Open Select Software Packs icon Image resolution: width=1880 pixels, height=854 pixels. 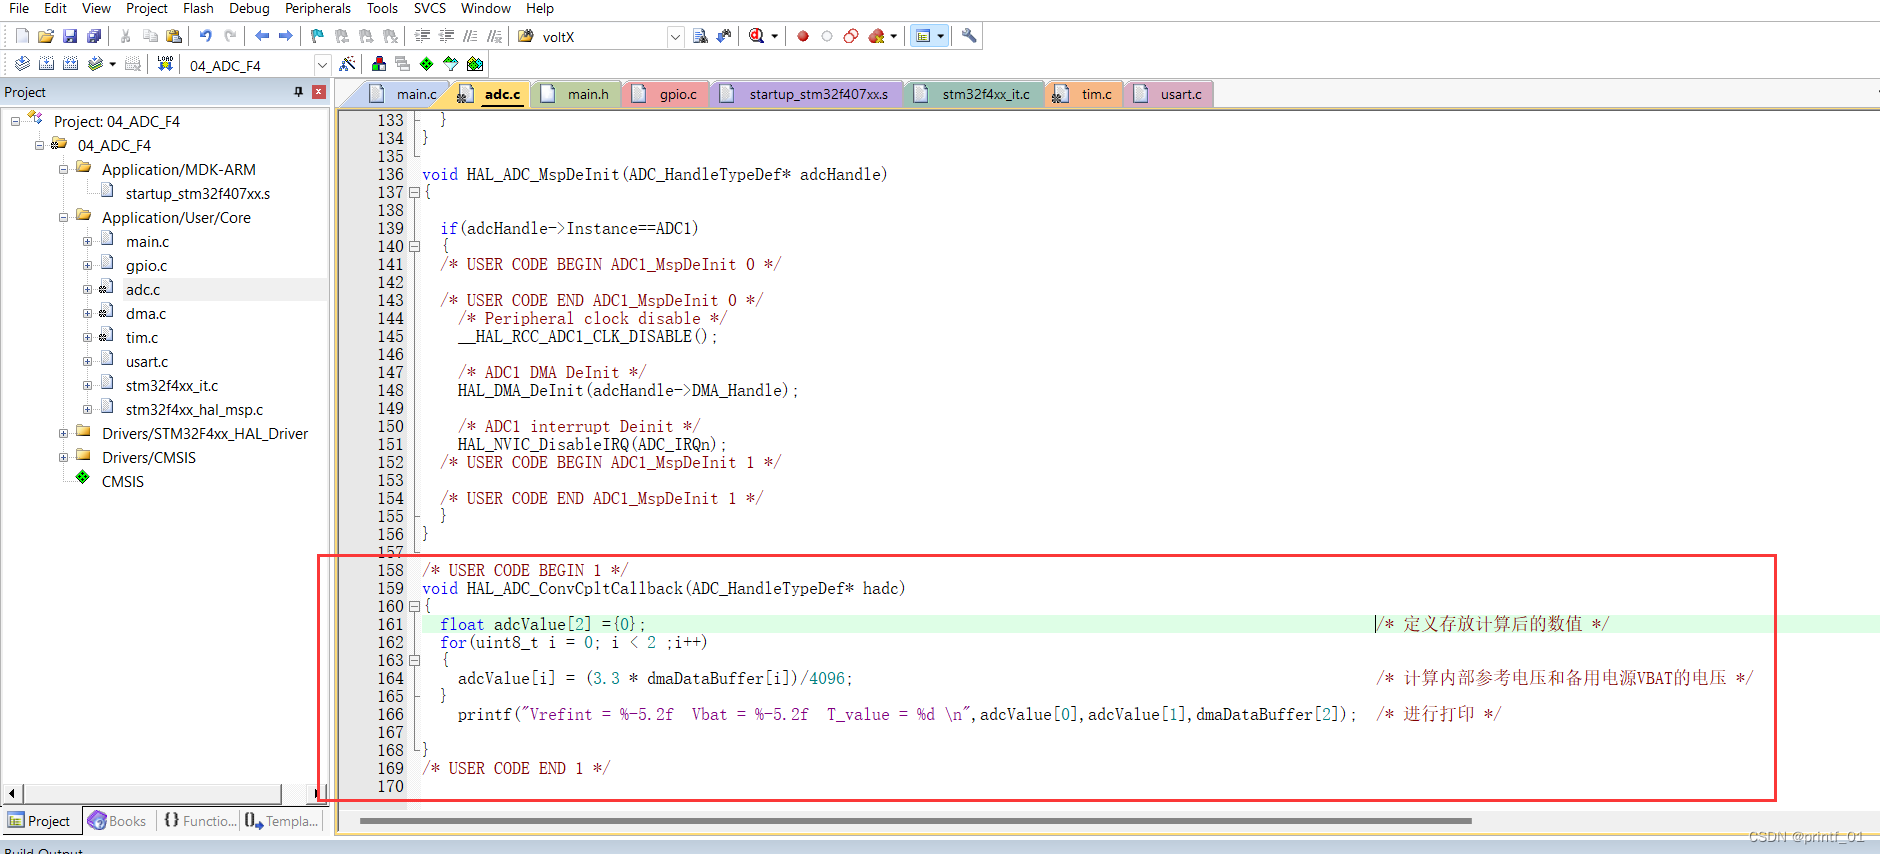pos(451,64)
